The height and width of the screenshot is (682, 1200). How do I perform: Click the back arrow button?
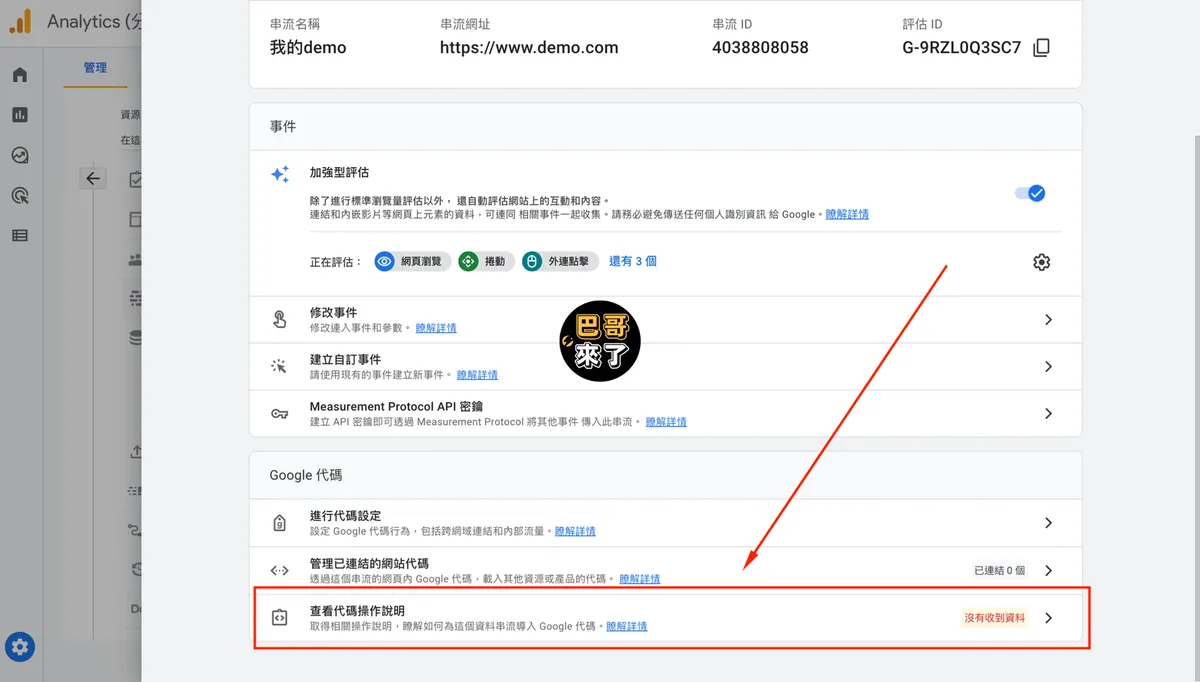[93, 178]
